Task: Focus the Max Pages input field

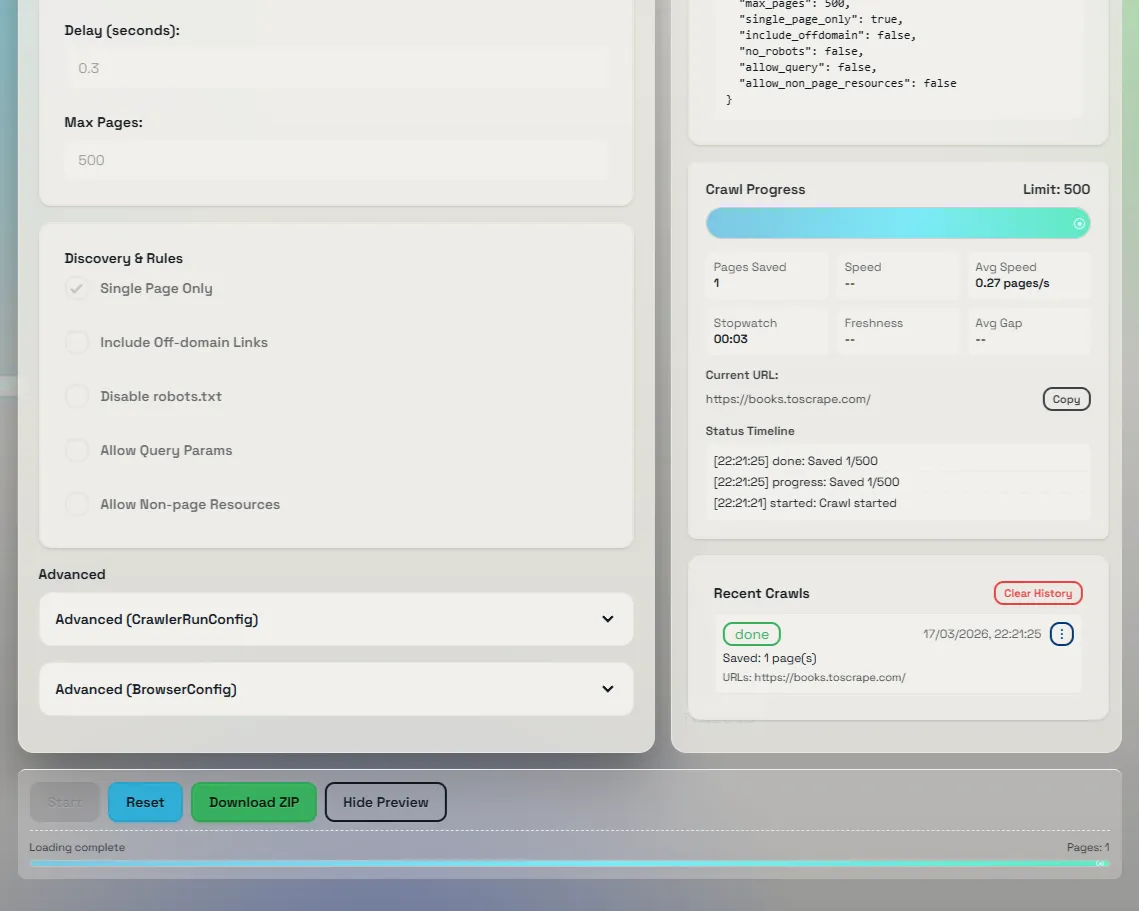Action: click(336, 160)
